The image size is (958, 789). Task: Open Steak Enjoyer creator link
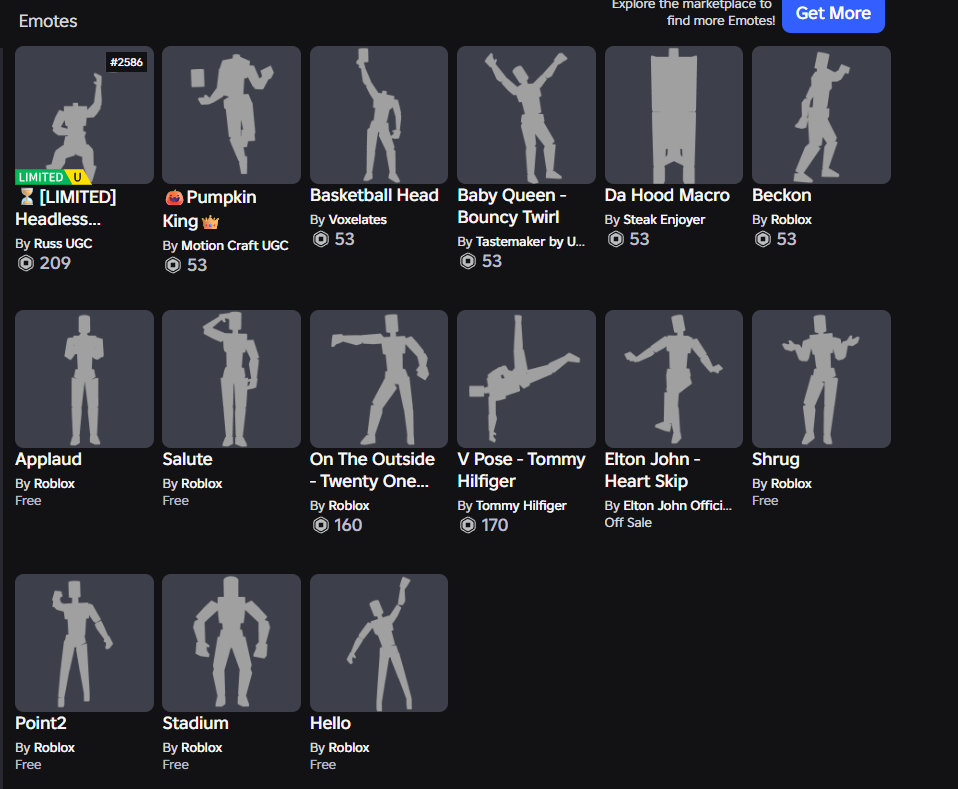(x=664, y=219)
